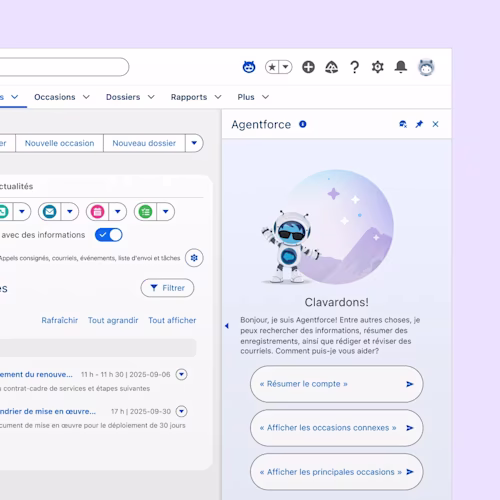The height and width of the screenshot is (500, 500).
Task: Collapse the Agentforce panel side arrow
Action: click(227, 326)
